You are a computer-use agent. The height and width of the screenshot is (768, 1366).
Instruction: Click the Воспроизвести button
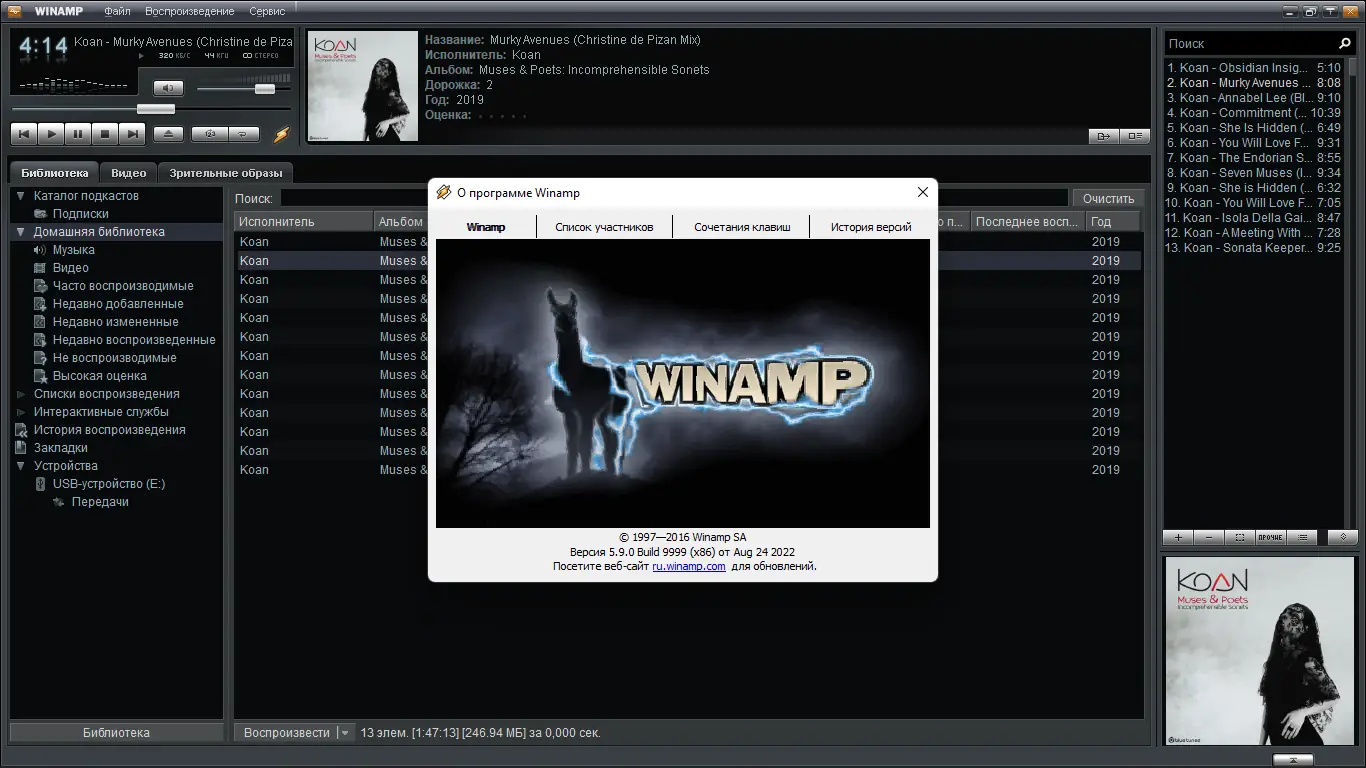pyautogui.click(x=286, y=733)
